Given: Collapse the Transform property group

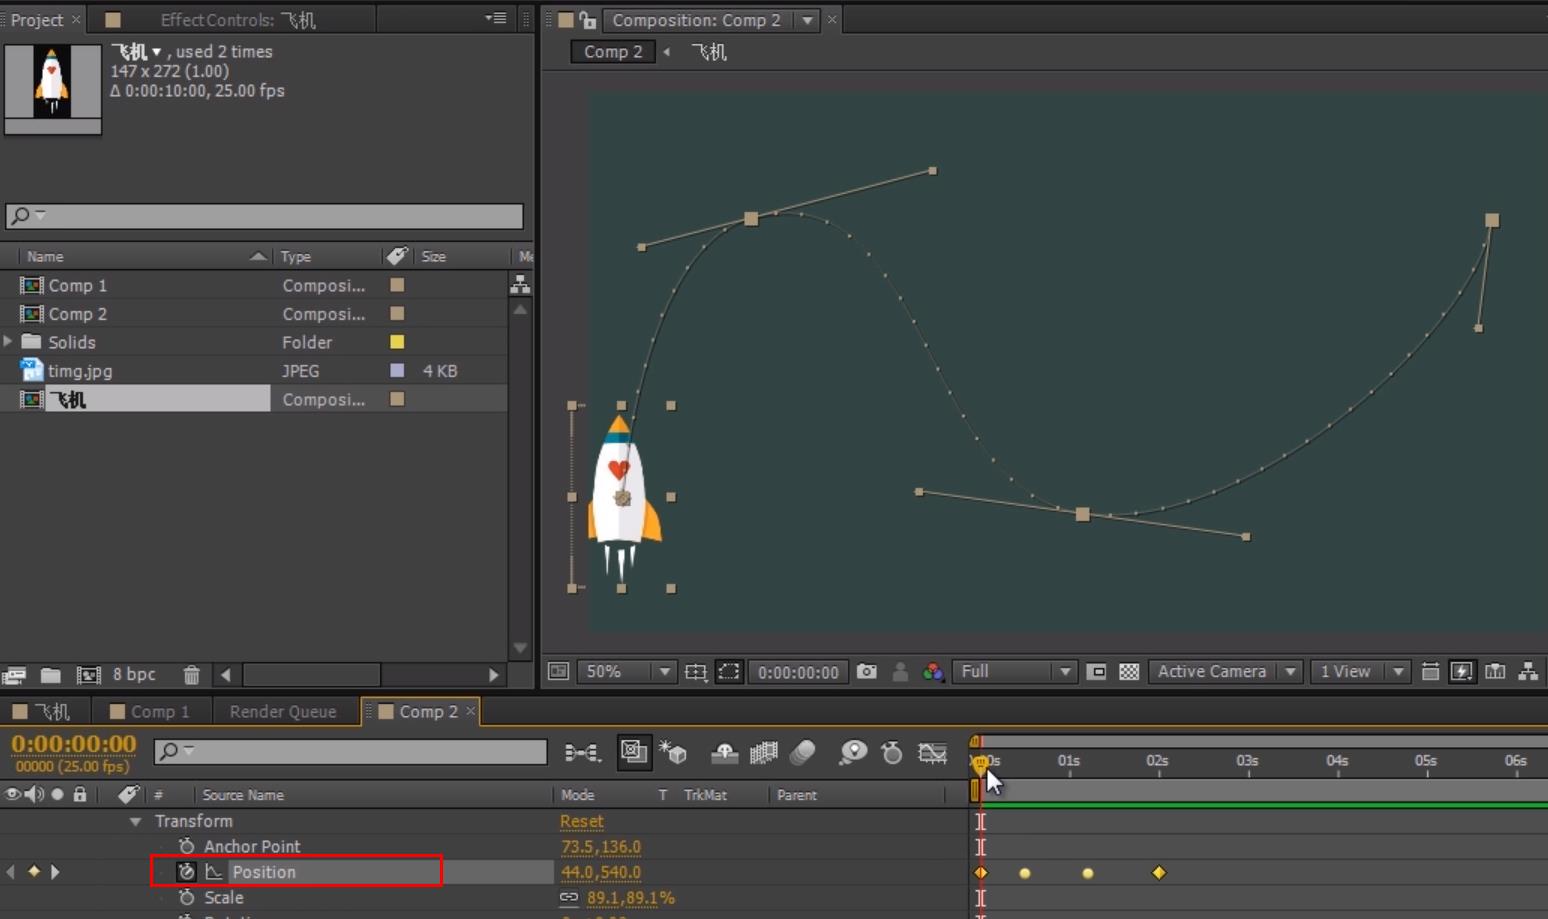Looking at the screenshot, I should pyautogui.click(x=135, y=821).
